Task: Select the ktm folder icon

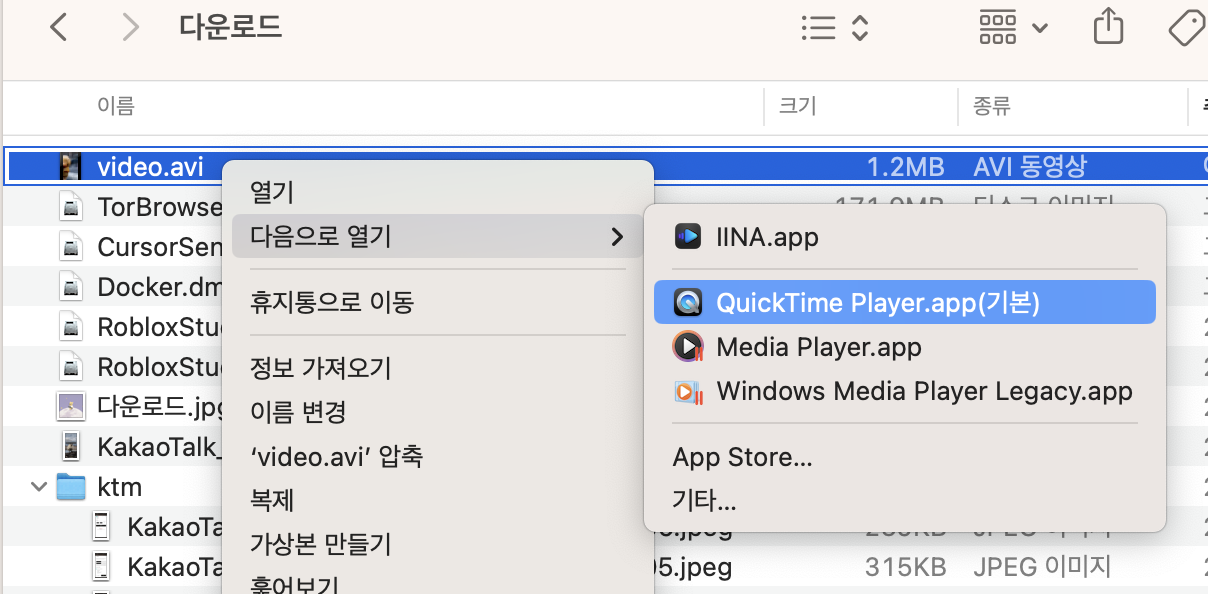Action: point(71,487)
